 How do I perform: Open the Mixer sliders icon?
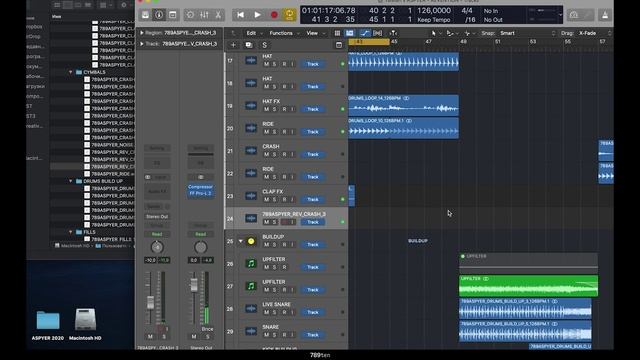point(204,15)
